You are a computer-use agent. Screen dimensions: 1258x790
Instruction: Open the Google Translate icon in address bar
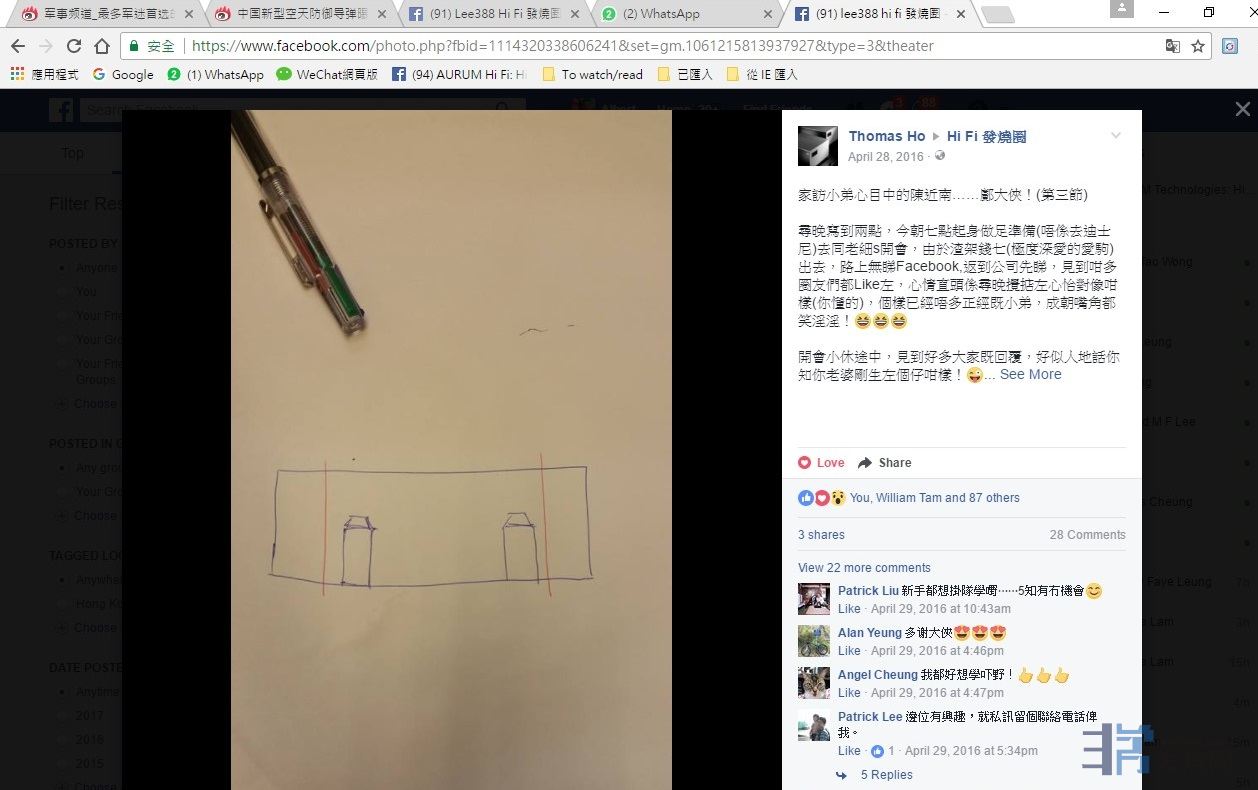tap(1173, 46)
